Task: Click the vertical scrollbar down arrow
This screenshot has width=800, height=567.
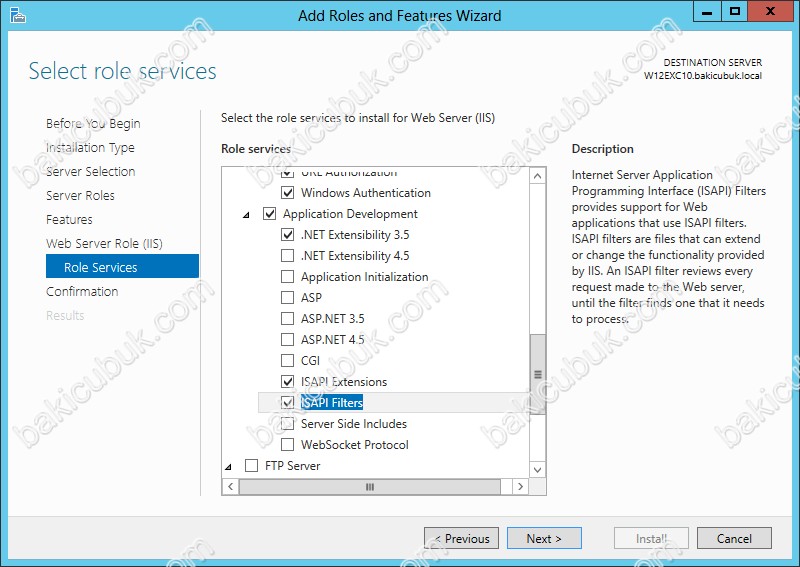Action: [537, 470]
